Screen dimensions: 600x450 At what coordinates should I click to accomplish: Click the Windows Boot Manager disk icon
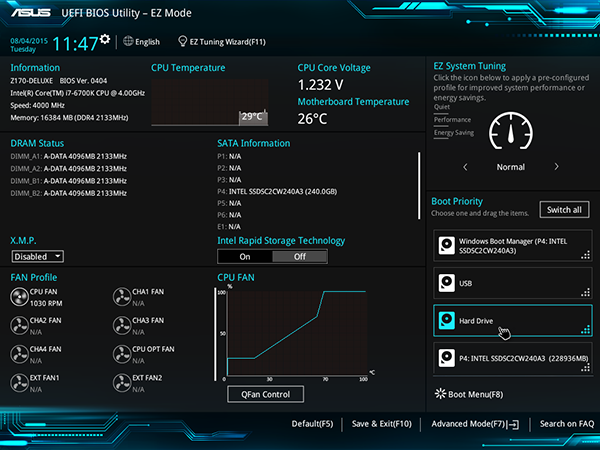pyautogui.click(x=447, y=245)
